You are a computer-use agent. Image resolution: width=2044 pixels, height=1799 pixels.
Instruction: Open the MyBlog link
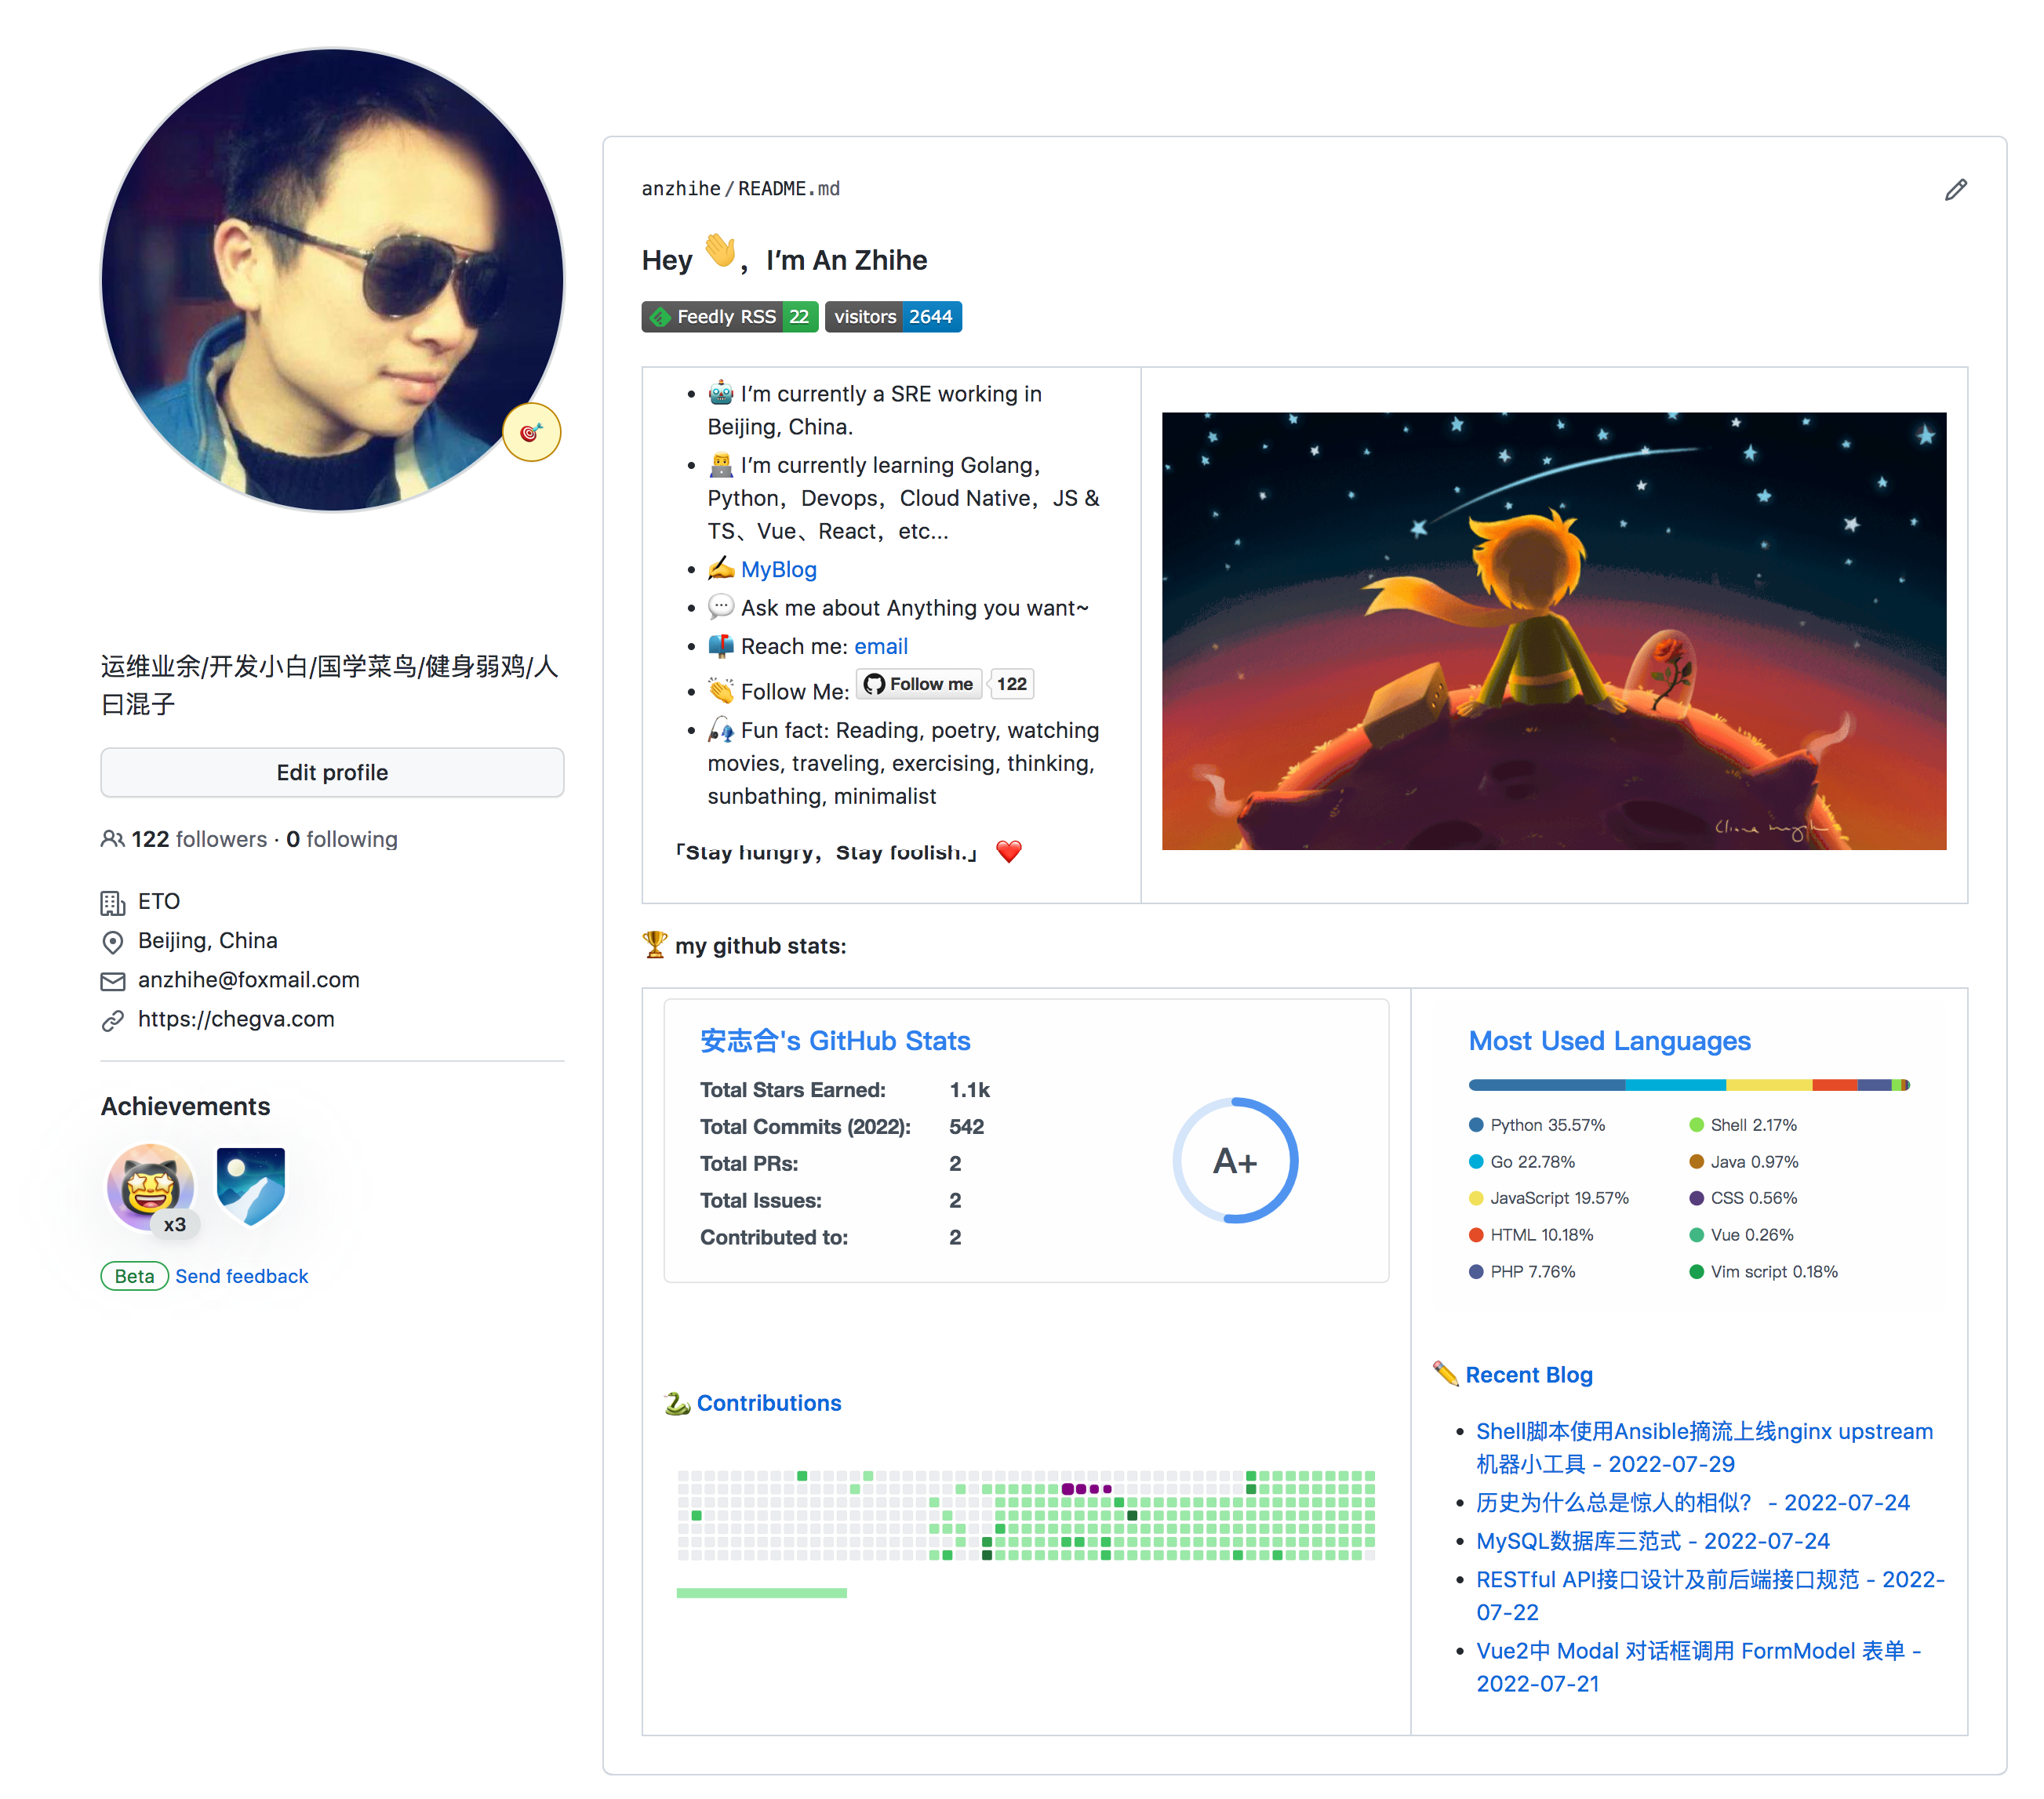click(x=778, y=569)
